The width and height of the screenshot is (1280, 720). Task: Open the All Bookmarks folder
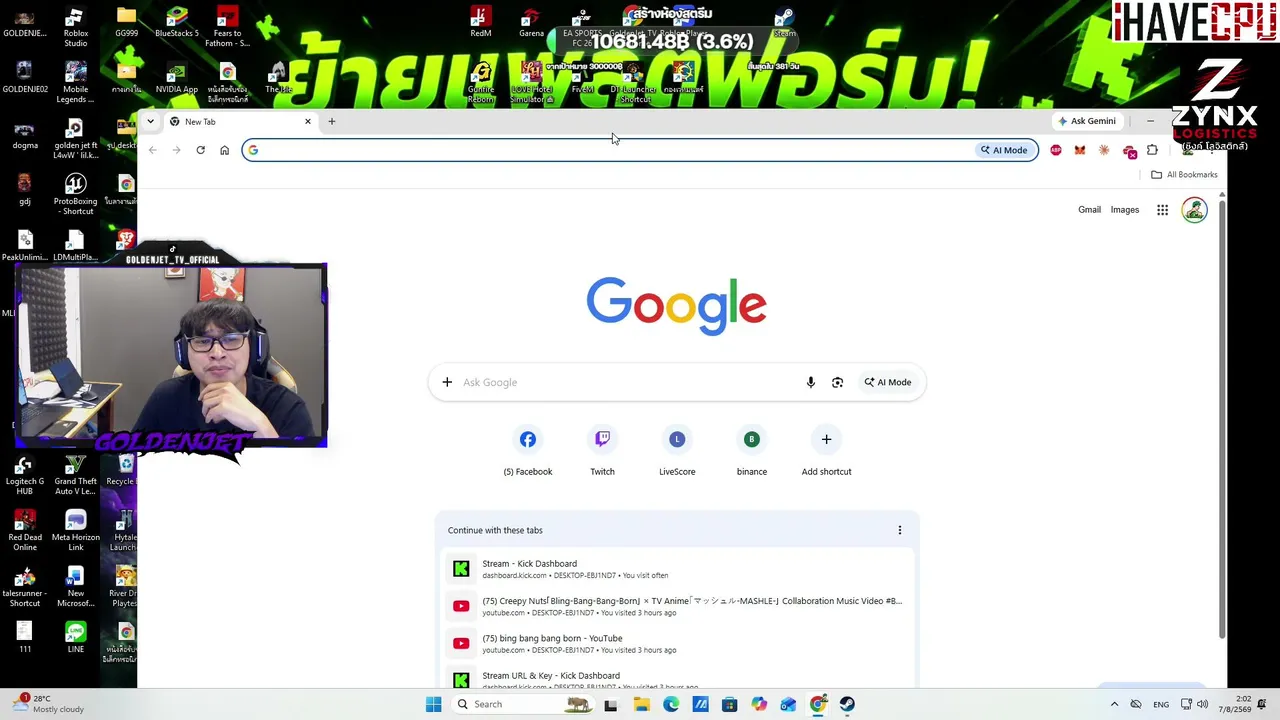[1184, 174]
